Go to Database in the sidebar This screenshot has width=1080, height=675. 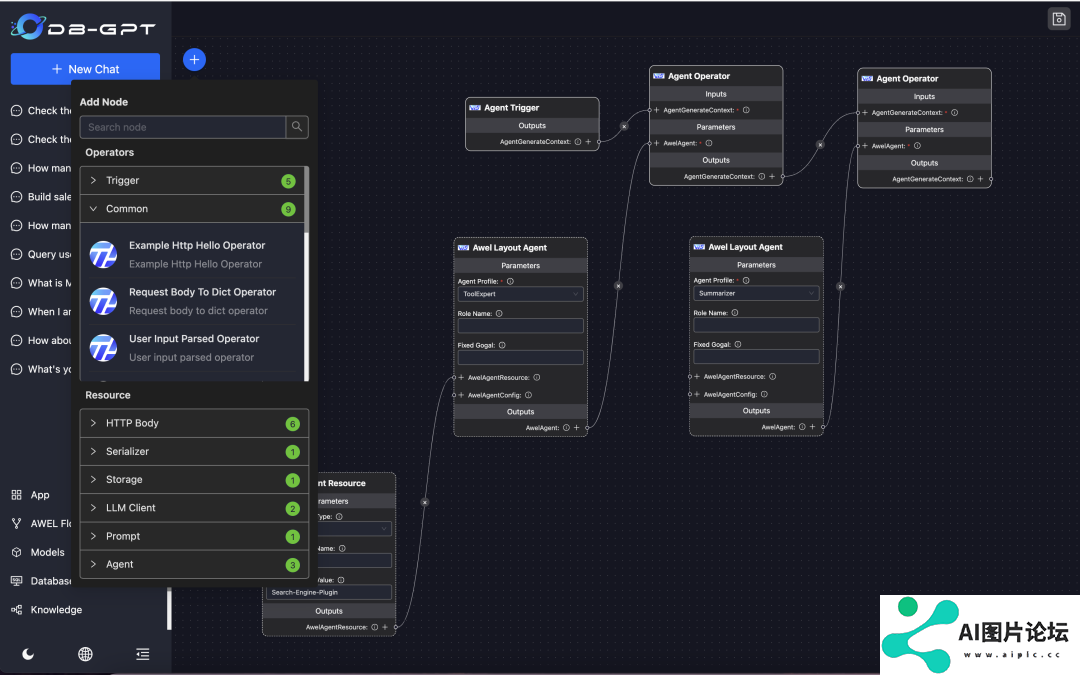tap(41, 581)
